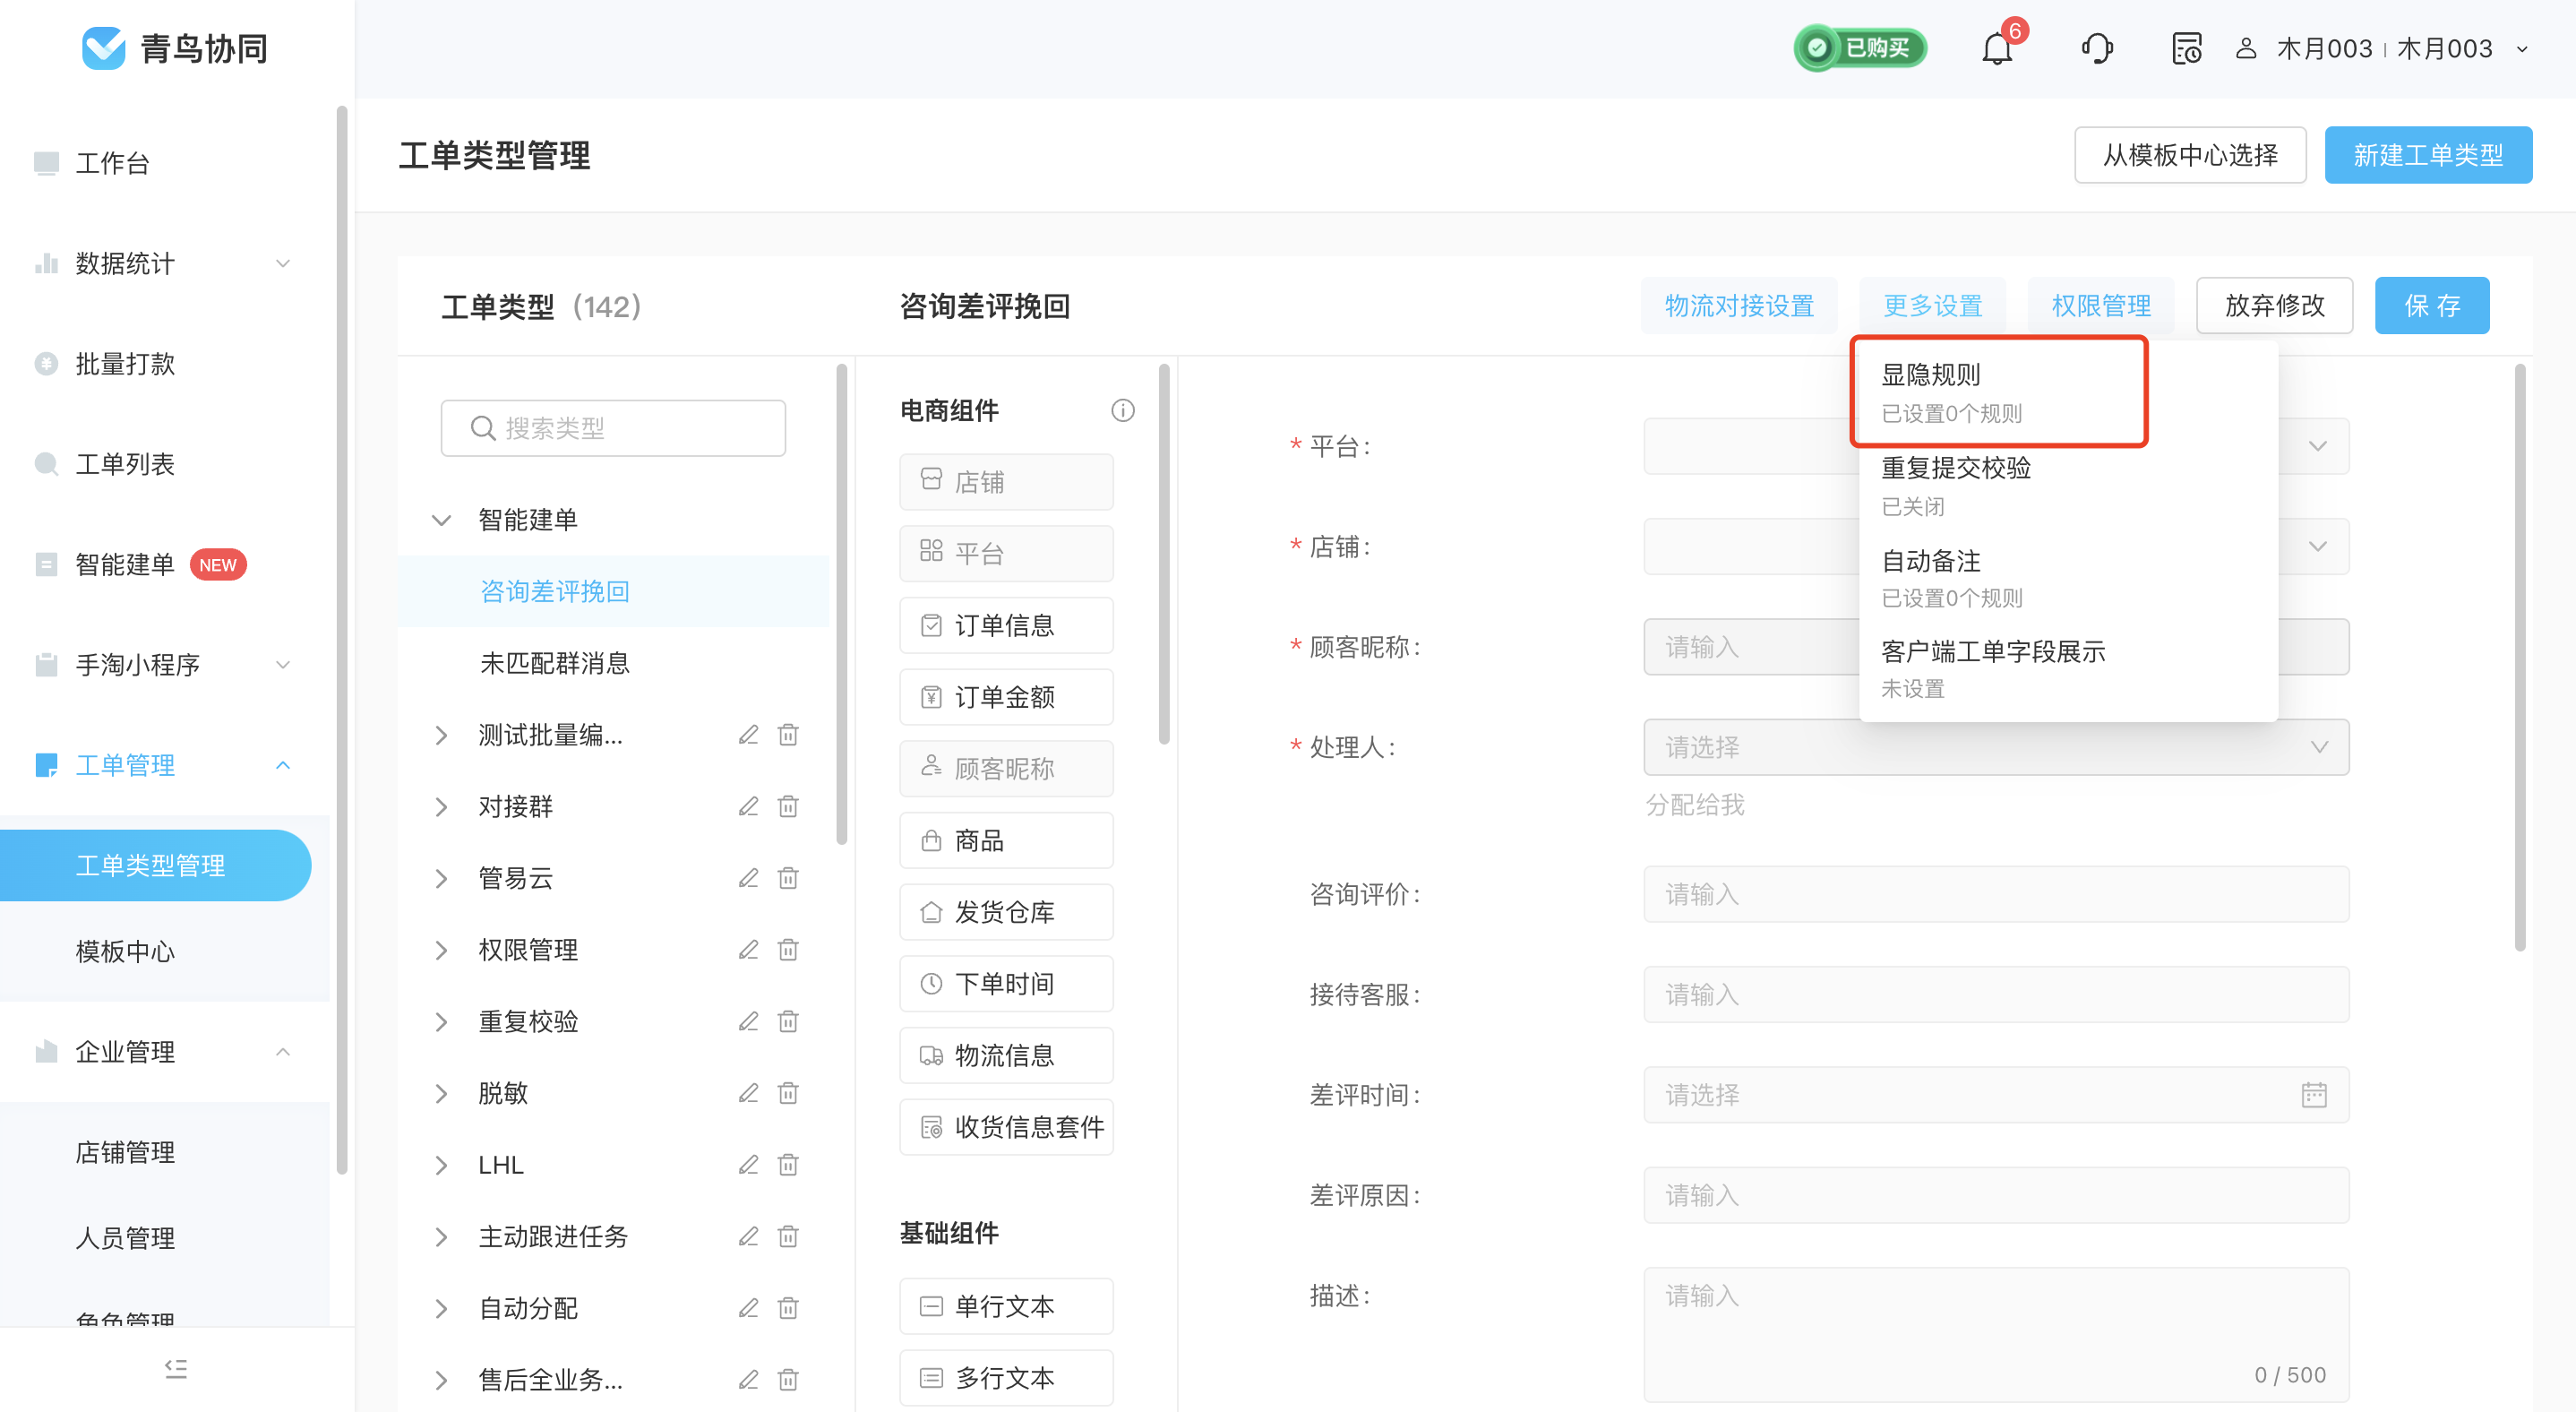
Task: Collapse the 智能建单 tree group
Action: tap(441, 520)
